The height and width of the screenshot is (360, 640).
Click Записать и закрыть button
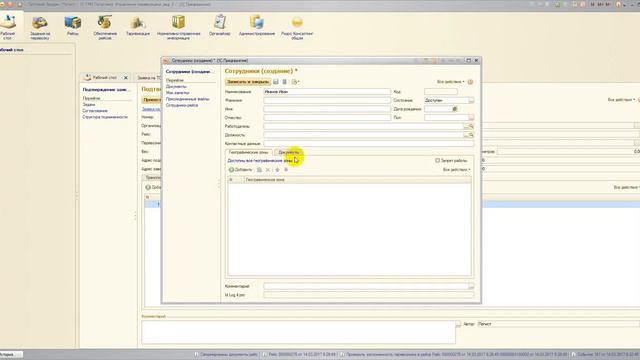click(247, 82)
